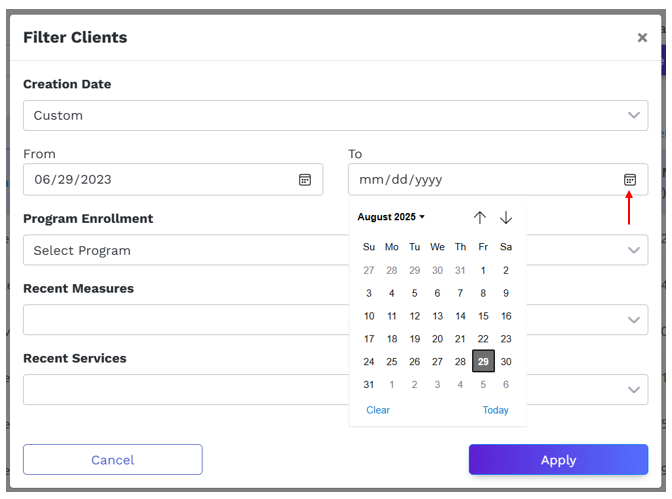Expand the Recent Services dropdown chevron
This screenshot has width=672, height=499.
[x=633, y=390]
